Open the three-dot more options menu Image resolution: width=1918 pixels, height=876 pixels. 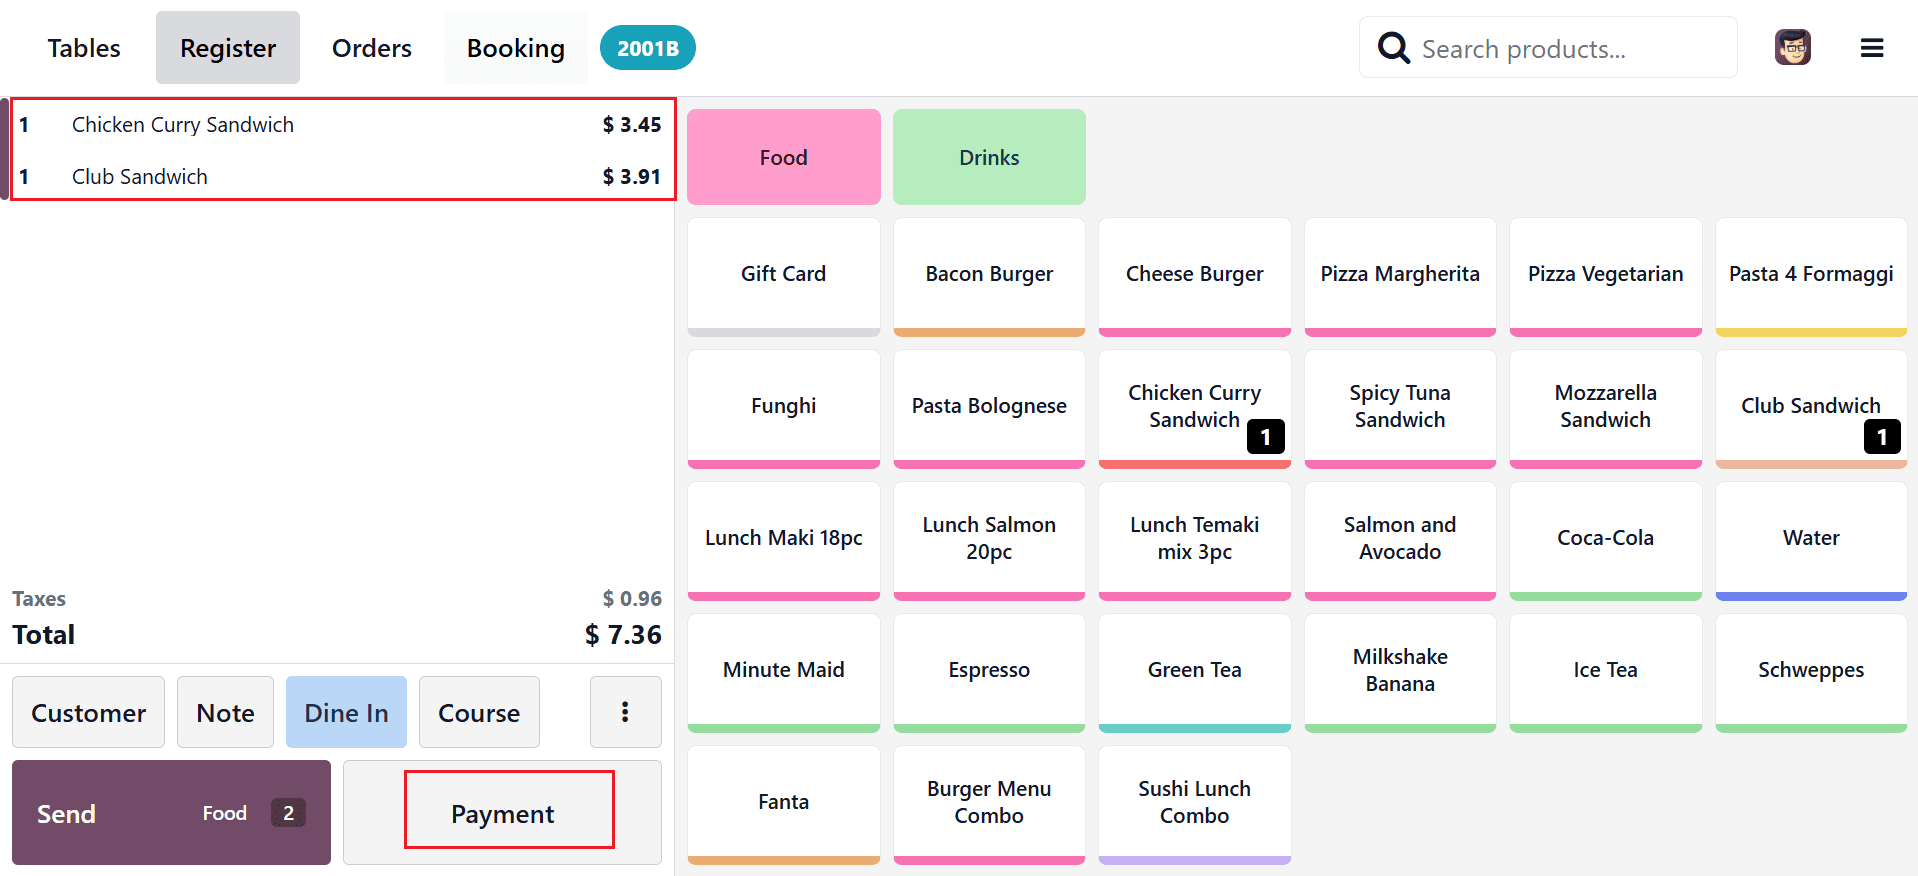click(625, 712)
